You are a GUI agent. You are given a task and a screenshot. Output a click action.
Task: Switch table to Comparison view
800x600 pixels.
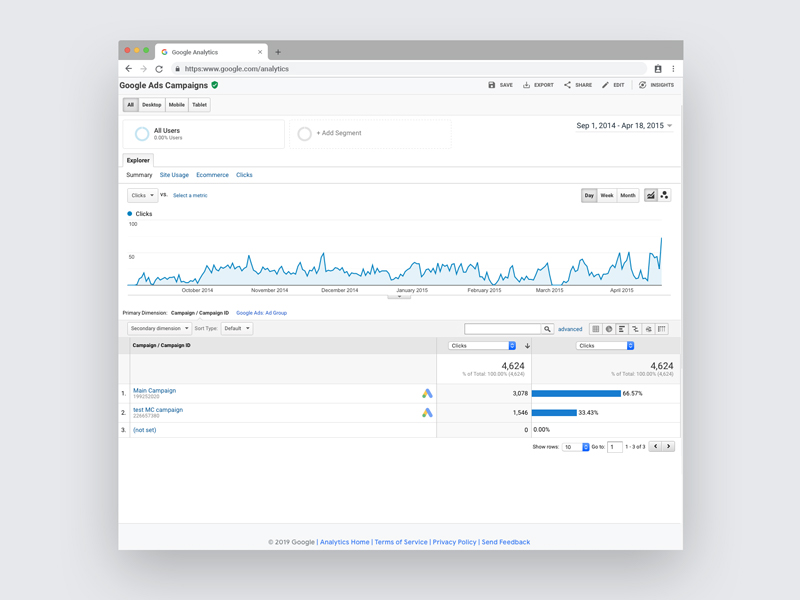point(635,329)
